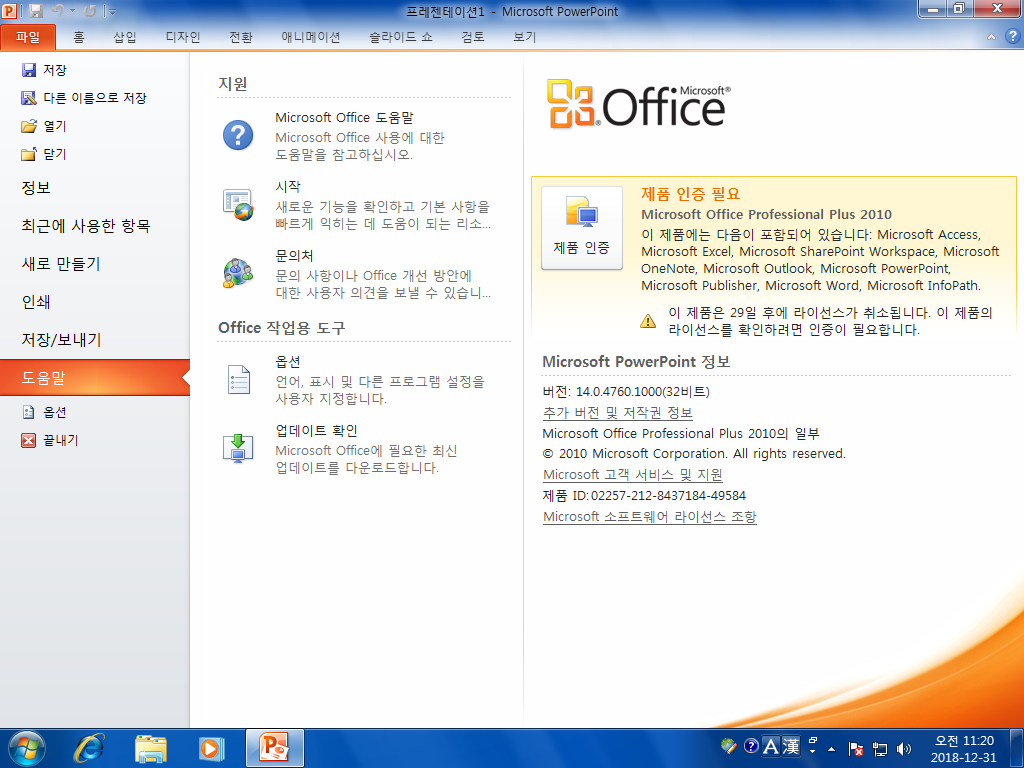This screenshot has width=1024, height=768.
Task: Switch to the Design (디자인) tab
Action: (183, 37)
